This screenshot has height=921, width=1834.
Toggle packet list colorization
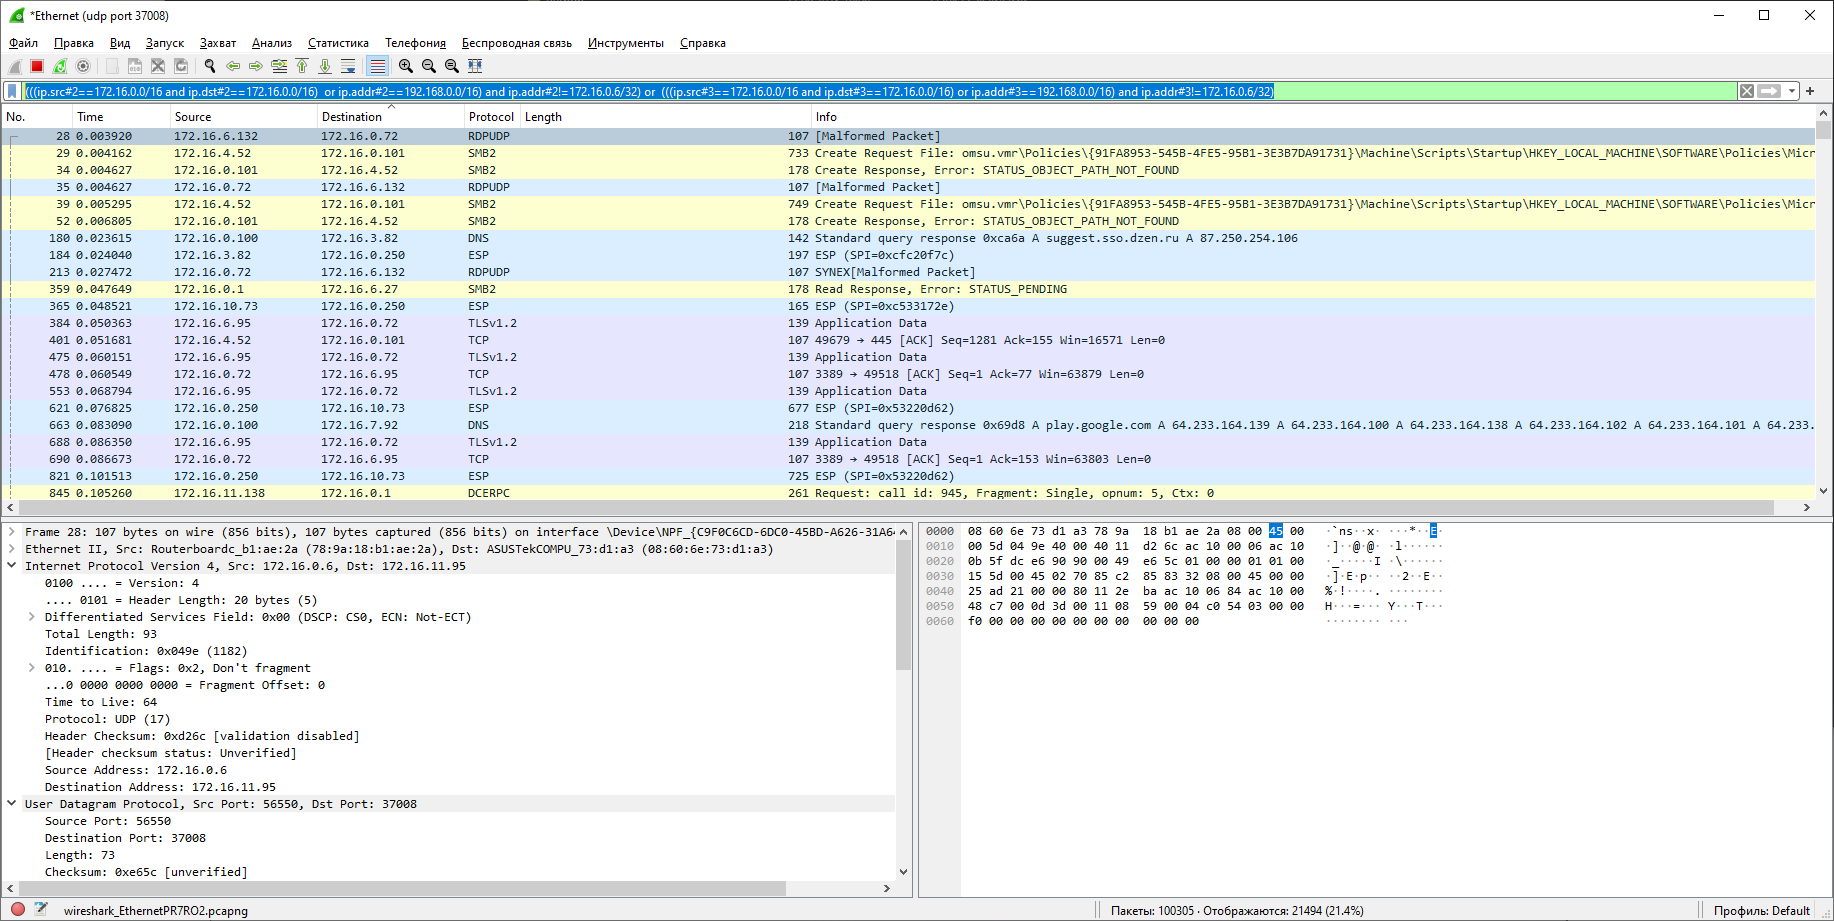[377, 66]
